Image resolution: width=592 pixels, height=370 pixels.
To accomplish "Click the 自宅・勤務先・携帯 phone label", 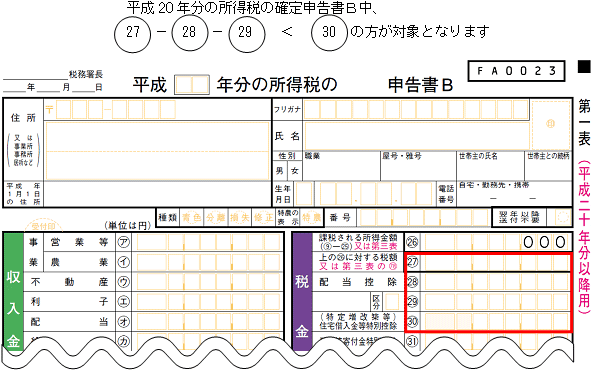I will (x=493, y=185).
